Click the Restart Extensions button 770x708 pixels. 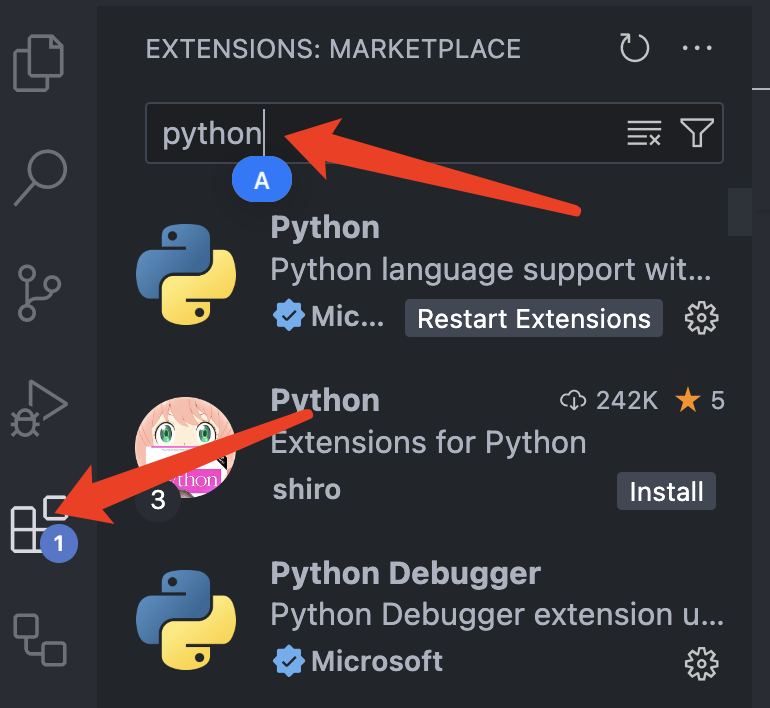pyautogui.click(x=533, y=319)
